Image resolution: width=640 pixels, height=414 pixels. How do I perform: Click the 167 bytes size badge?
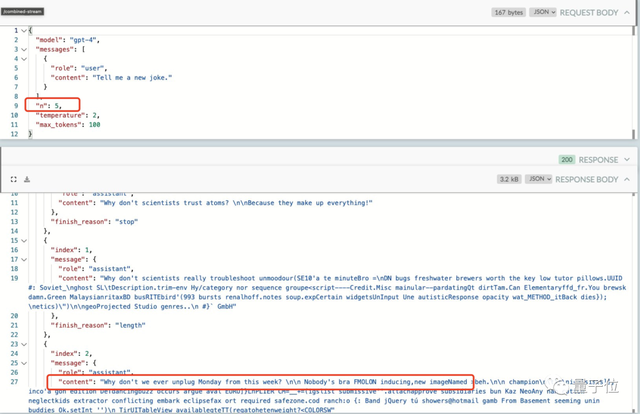tap(509, 13)
